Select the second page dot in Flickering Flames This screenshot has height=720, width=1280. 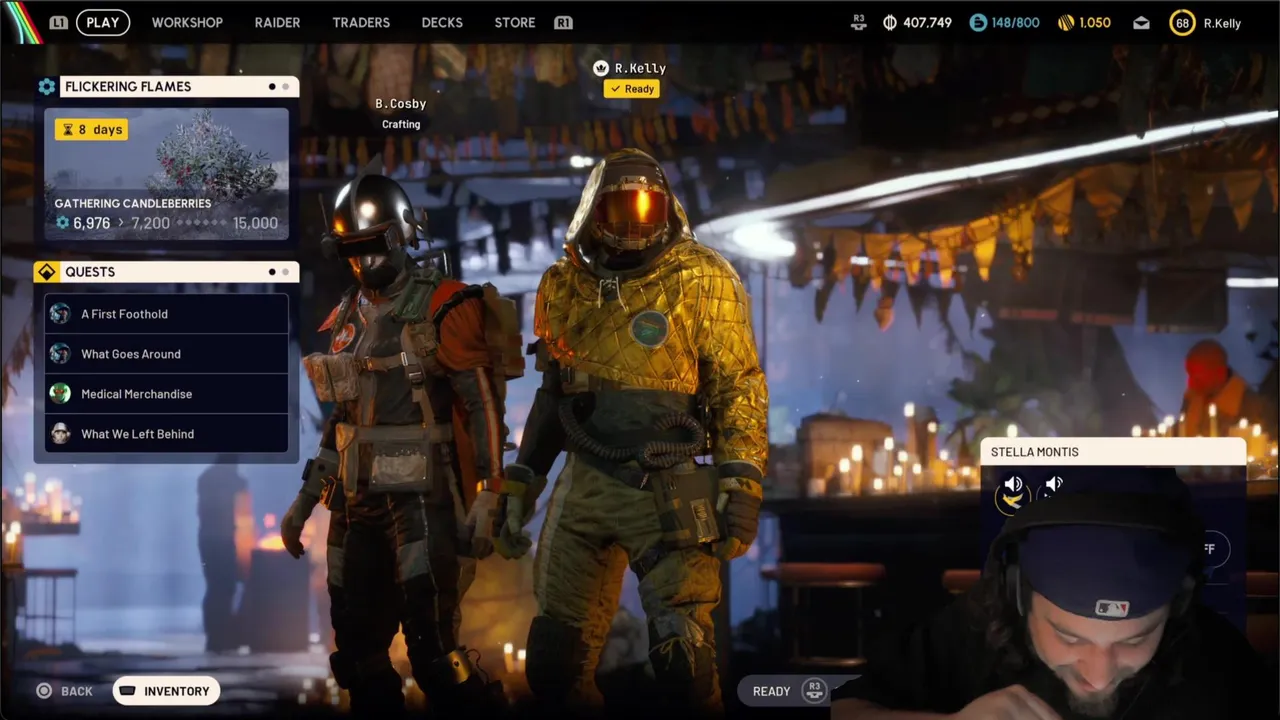[x=285, y=87]
